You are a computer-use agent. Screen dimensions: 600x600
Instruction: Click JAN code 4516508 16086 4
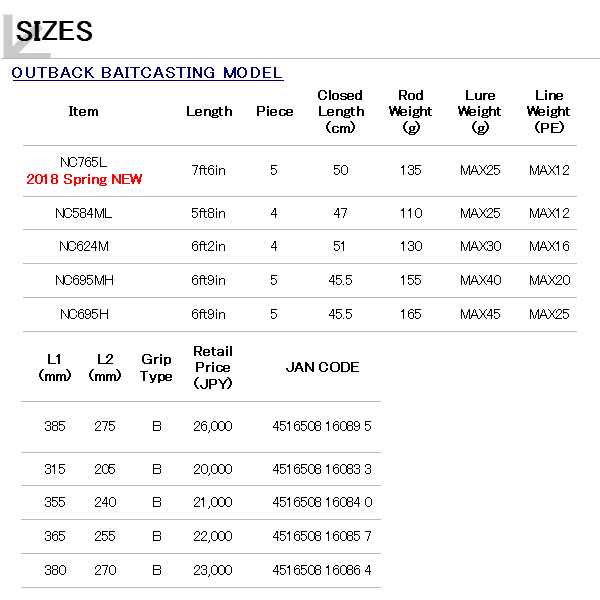[322, 570]
